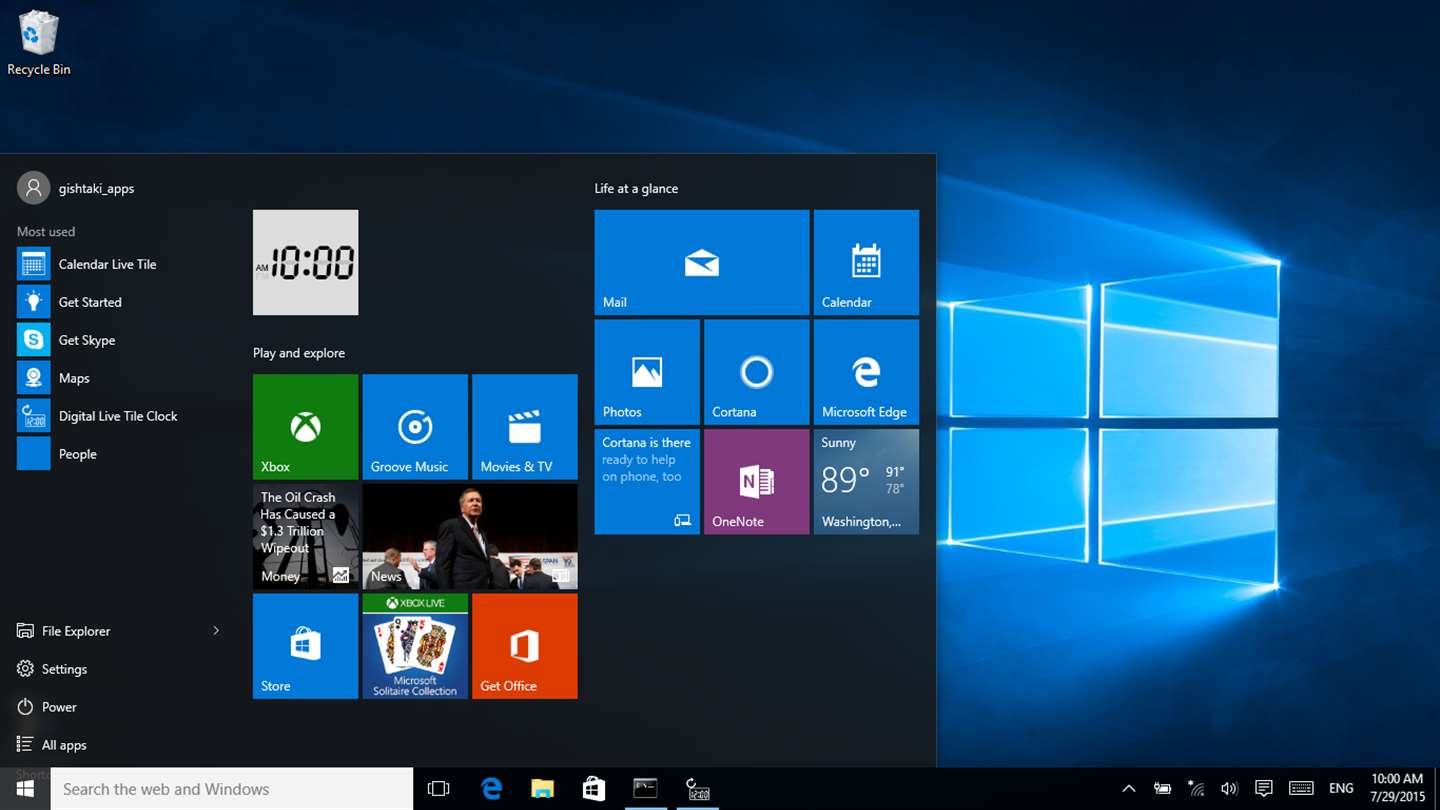Open the purple OneNote tile
The height and width of the screenshot is (810, 1440).
tap(756, 482)
